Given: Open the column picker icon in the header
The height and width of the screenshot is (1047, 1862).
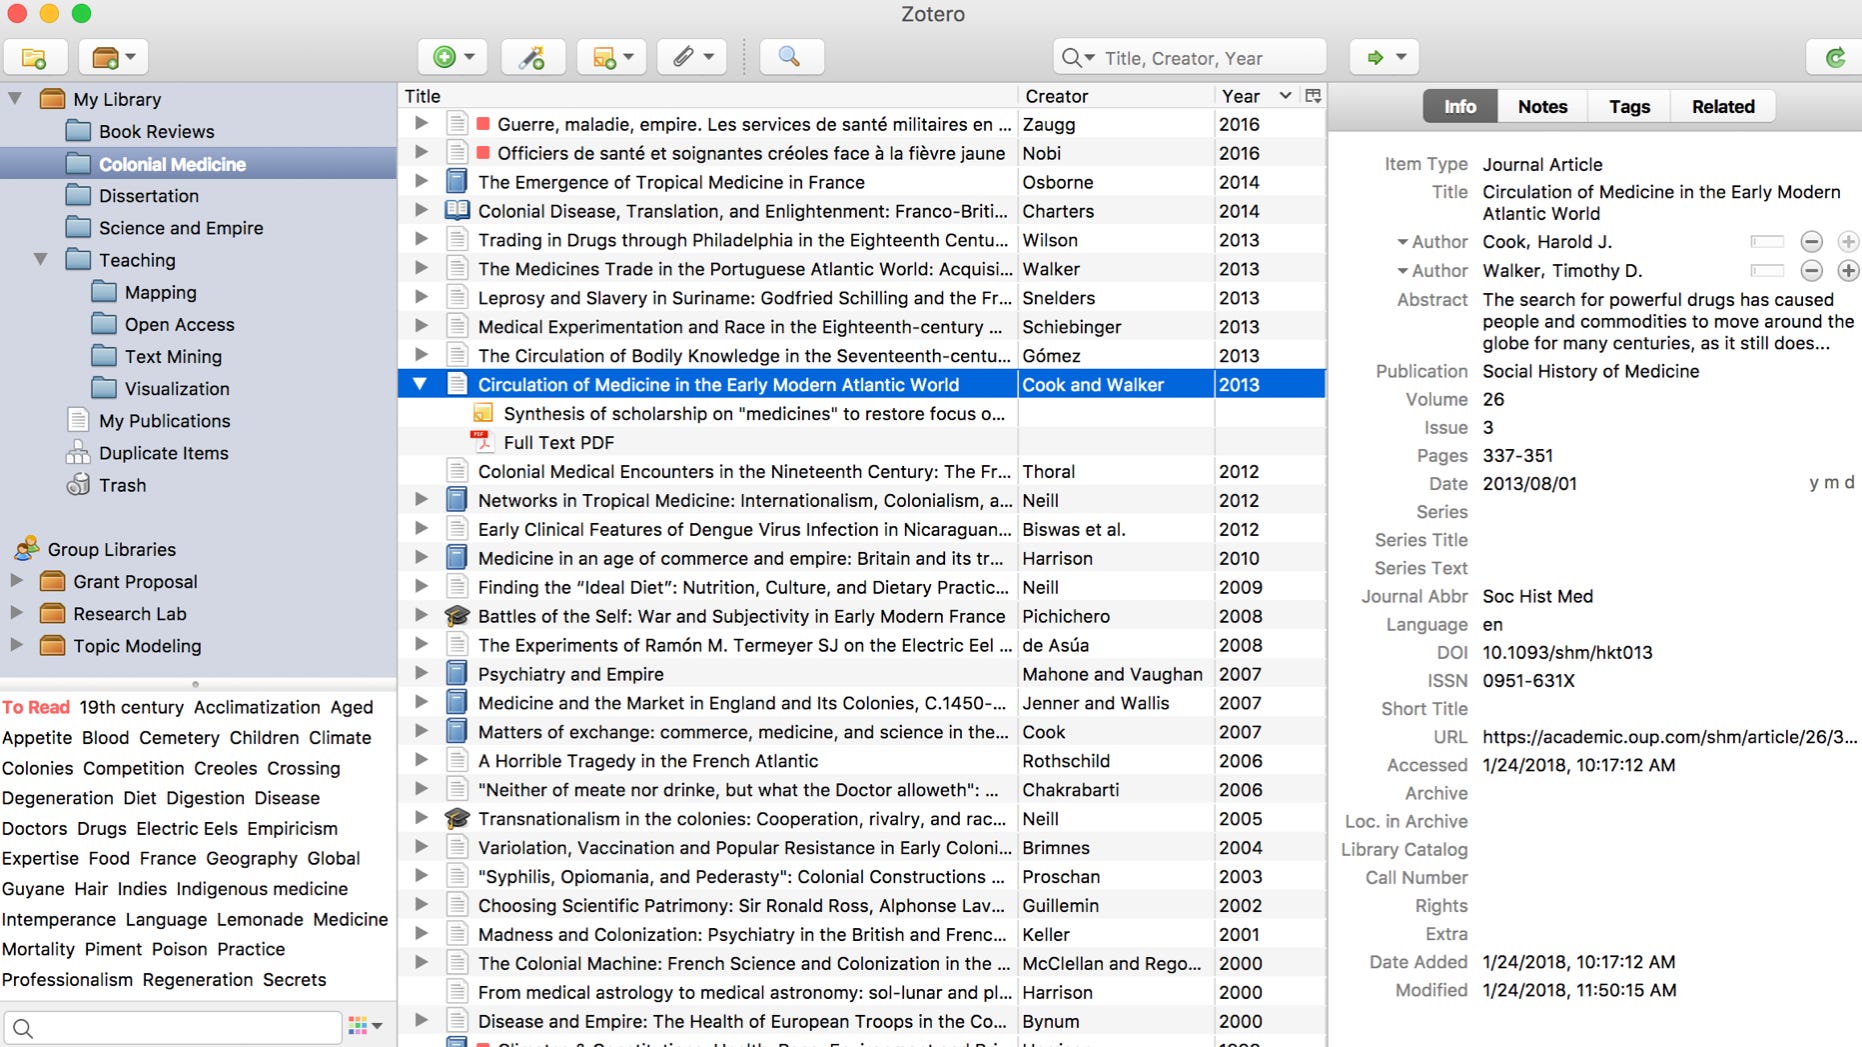Looking at the screenshot, I should click(1313, 96).
